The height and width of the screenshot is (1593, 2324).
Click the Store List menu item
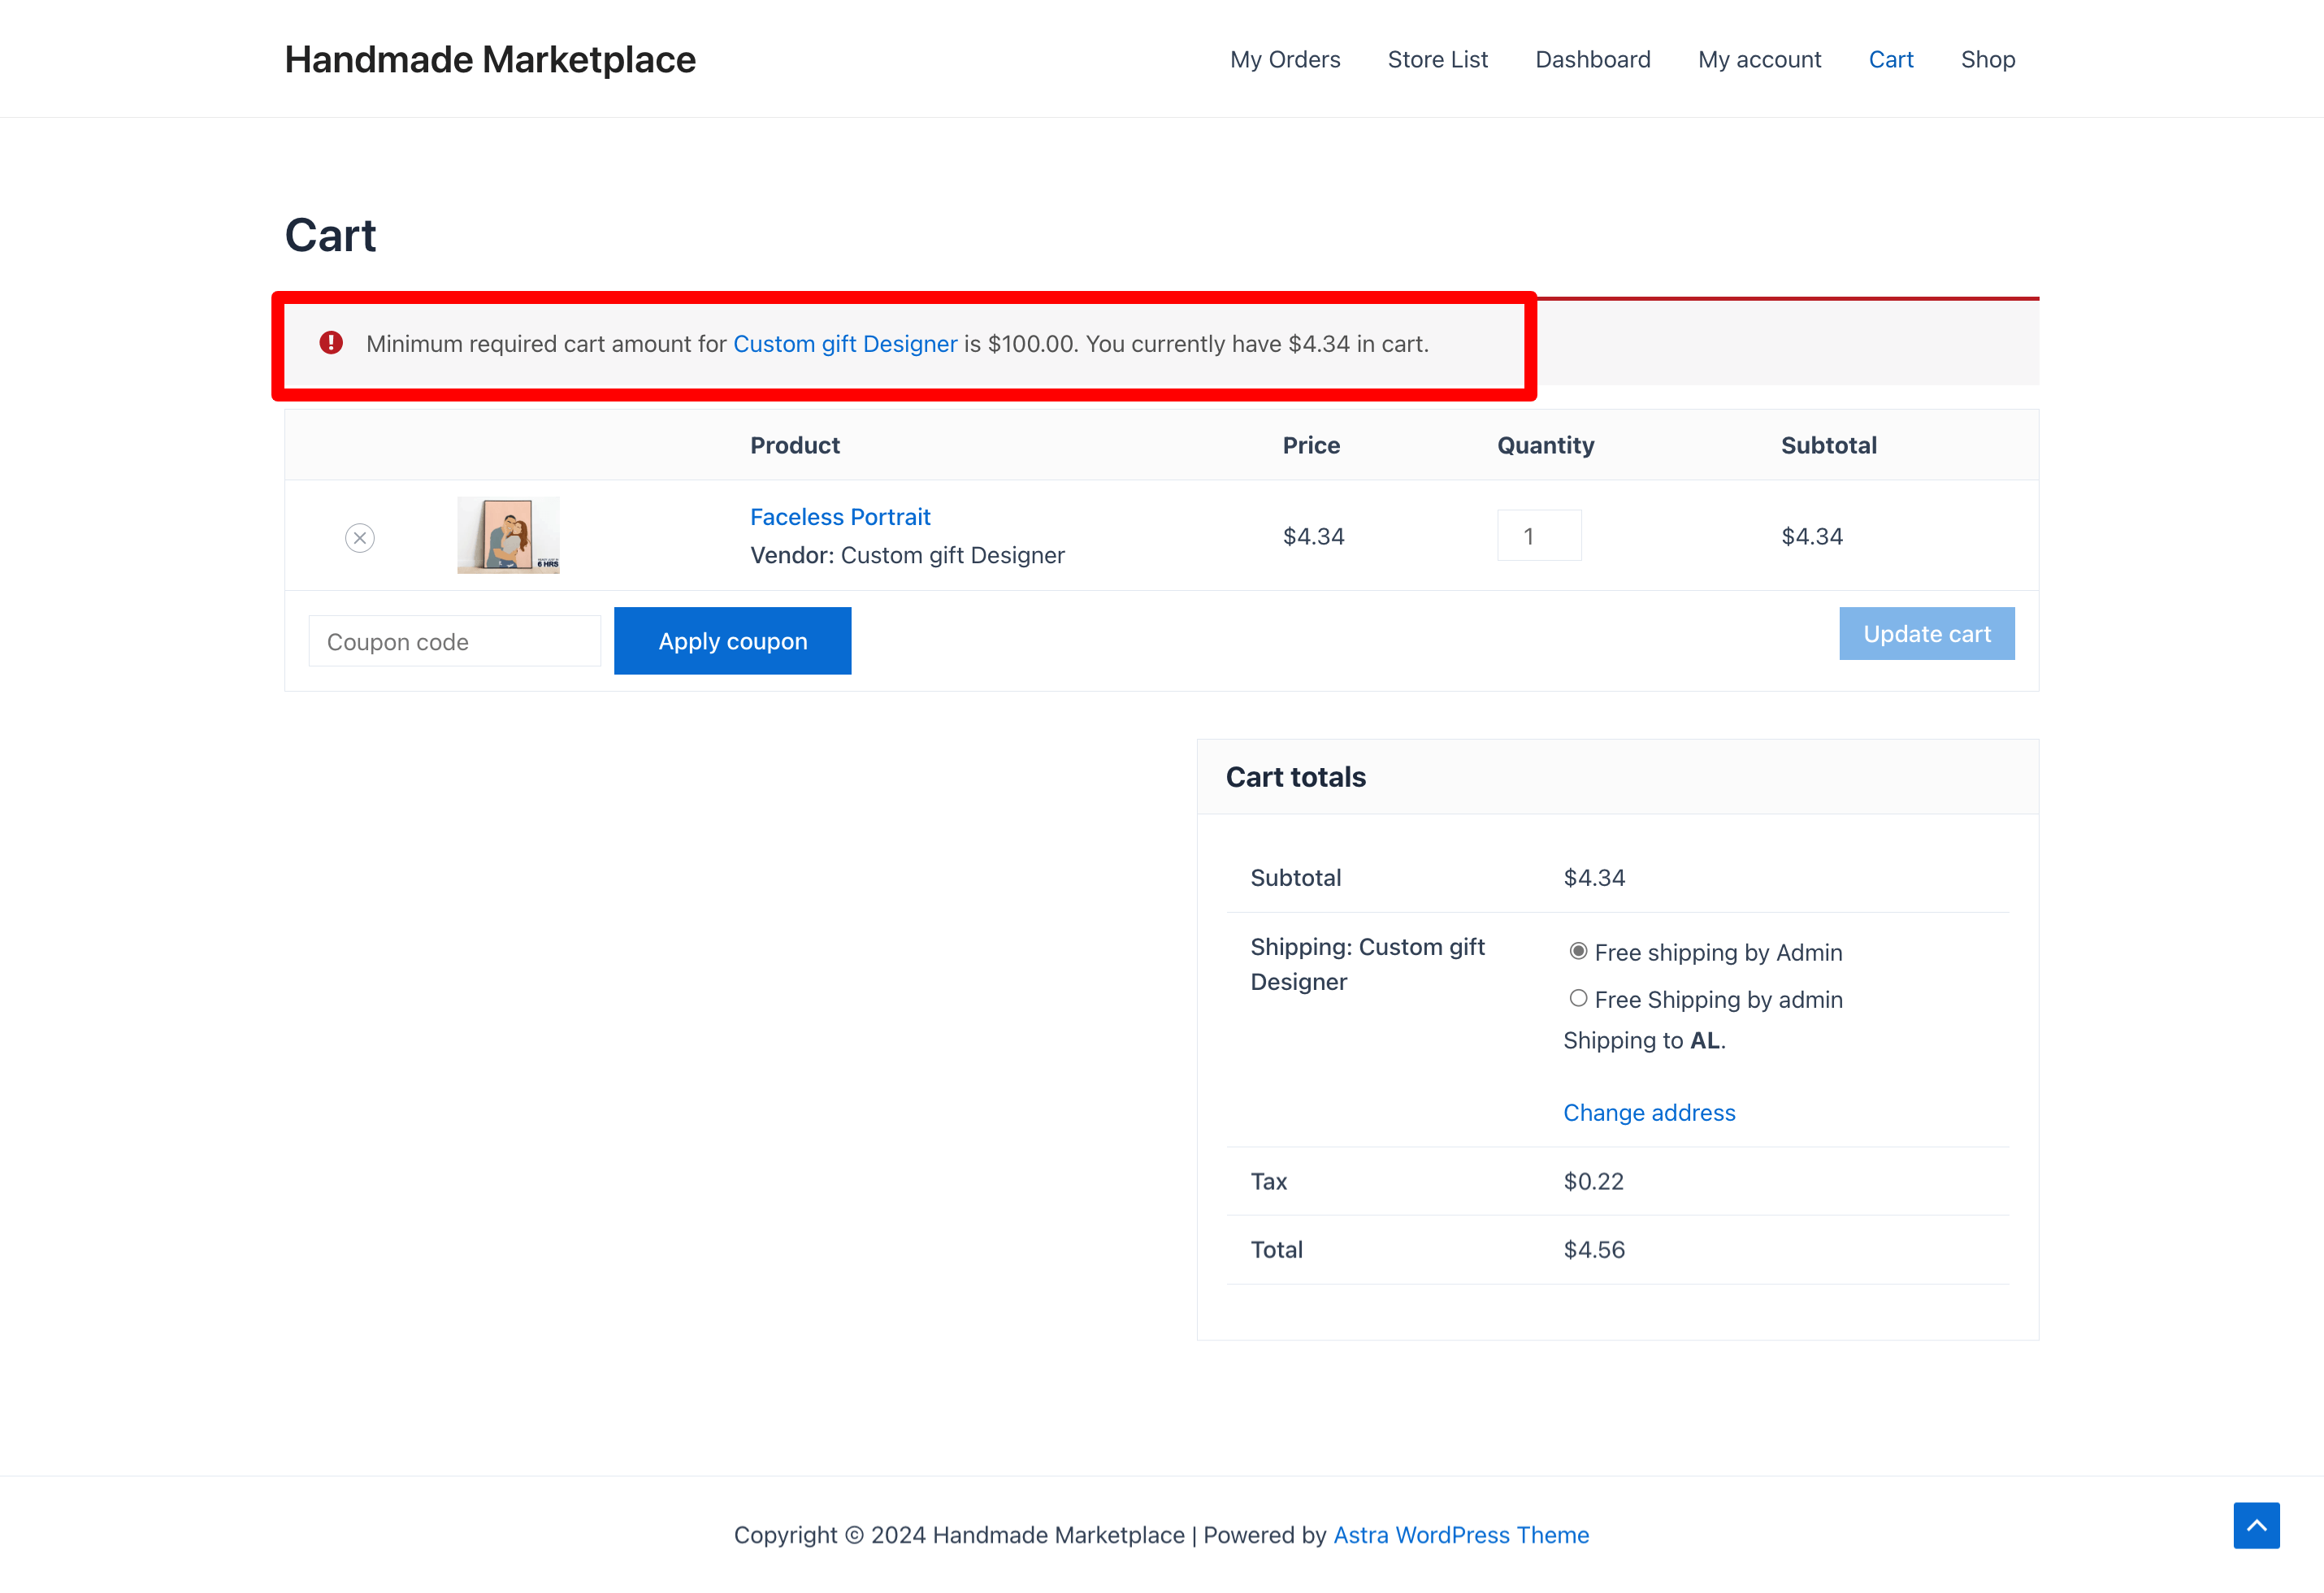[x=1436, y=59]
